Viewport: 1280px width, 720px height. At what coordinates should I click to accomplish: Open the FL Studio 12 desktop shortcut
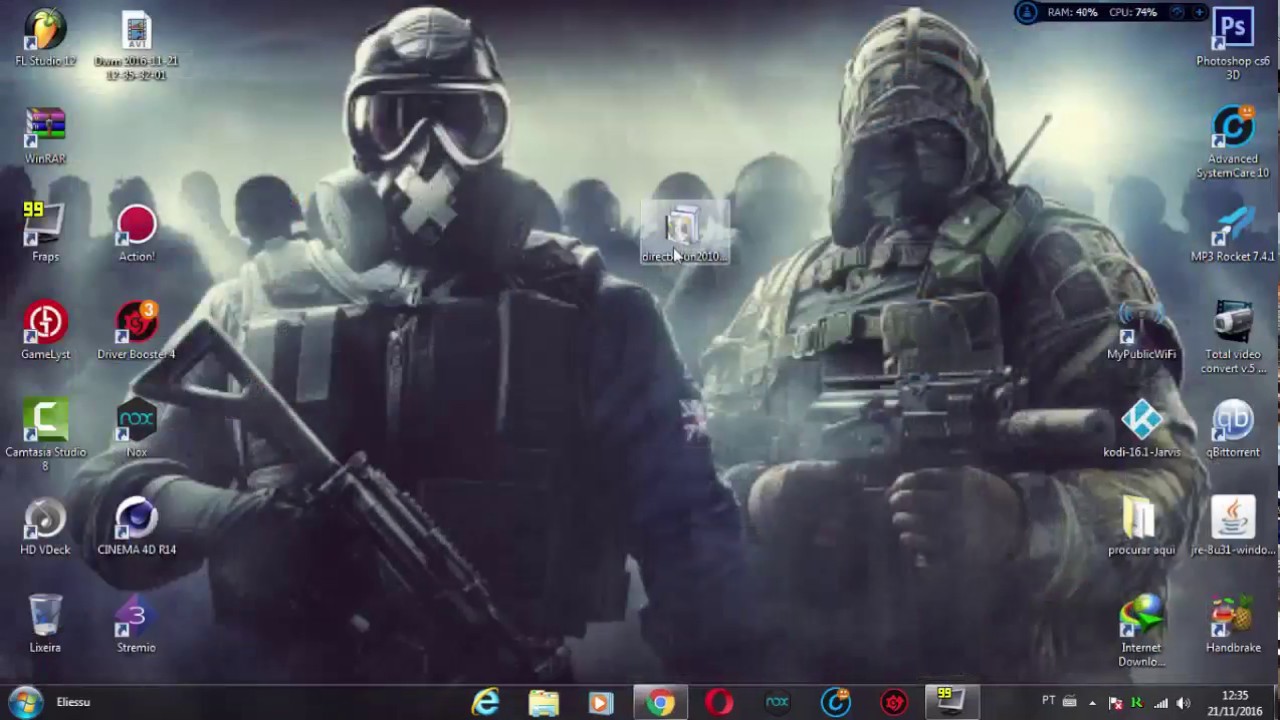pyautogui.click(x=45, y=38)
